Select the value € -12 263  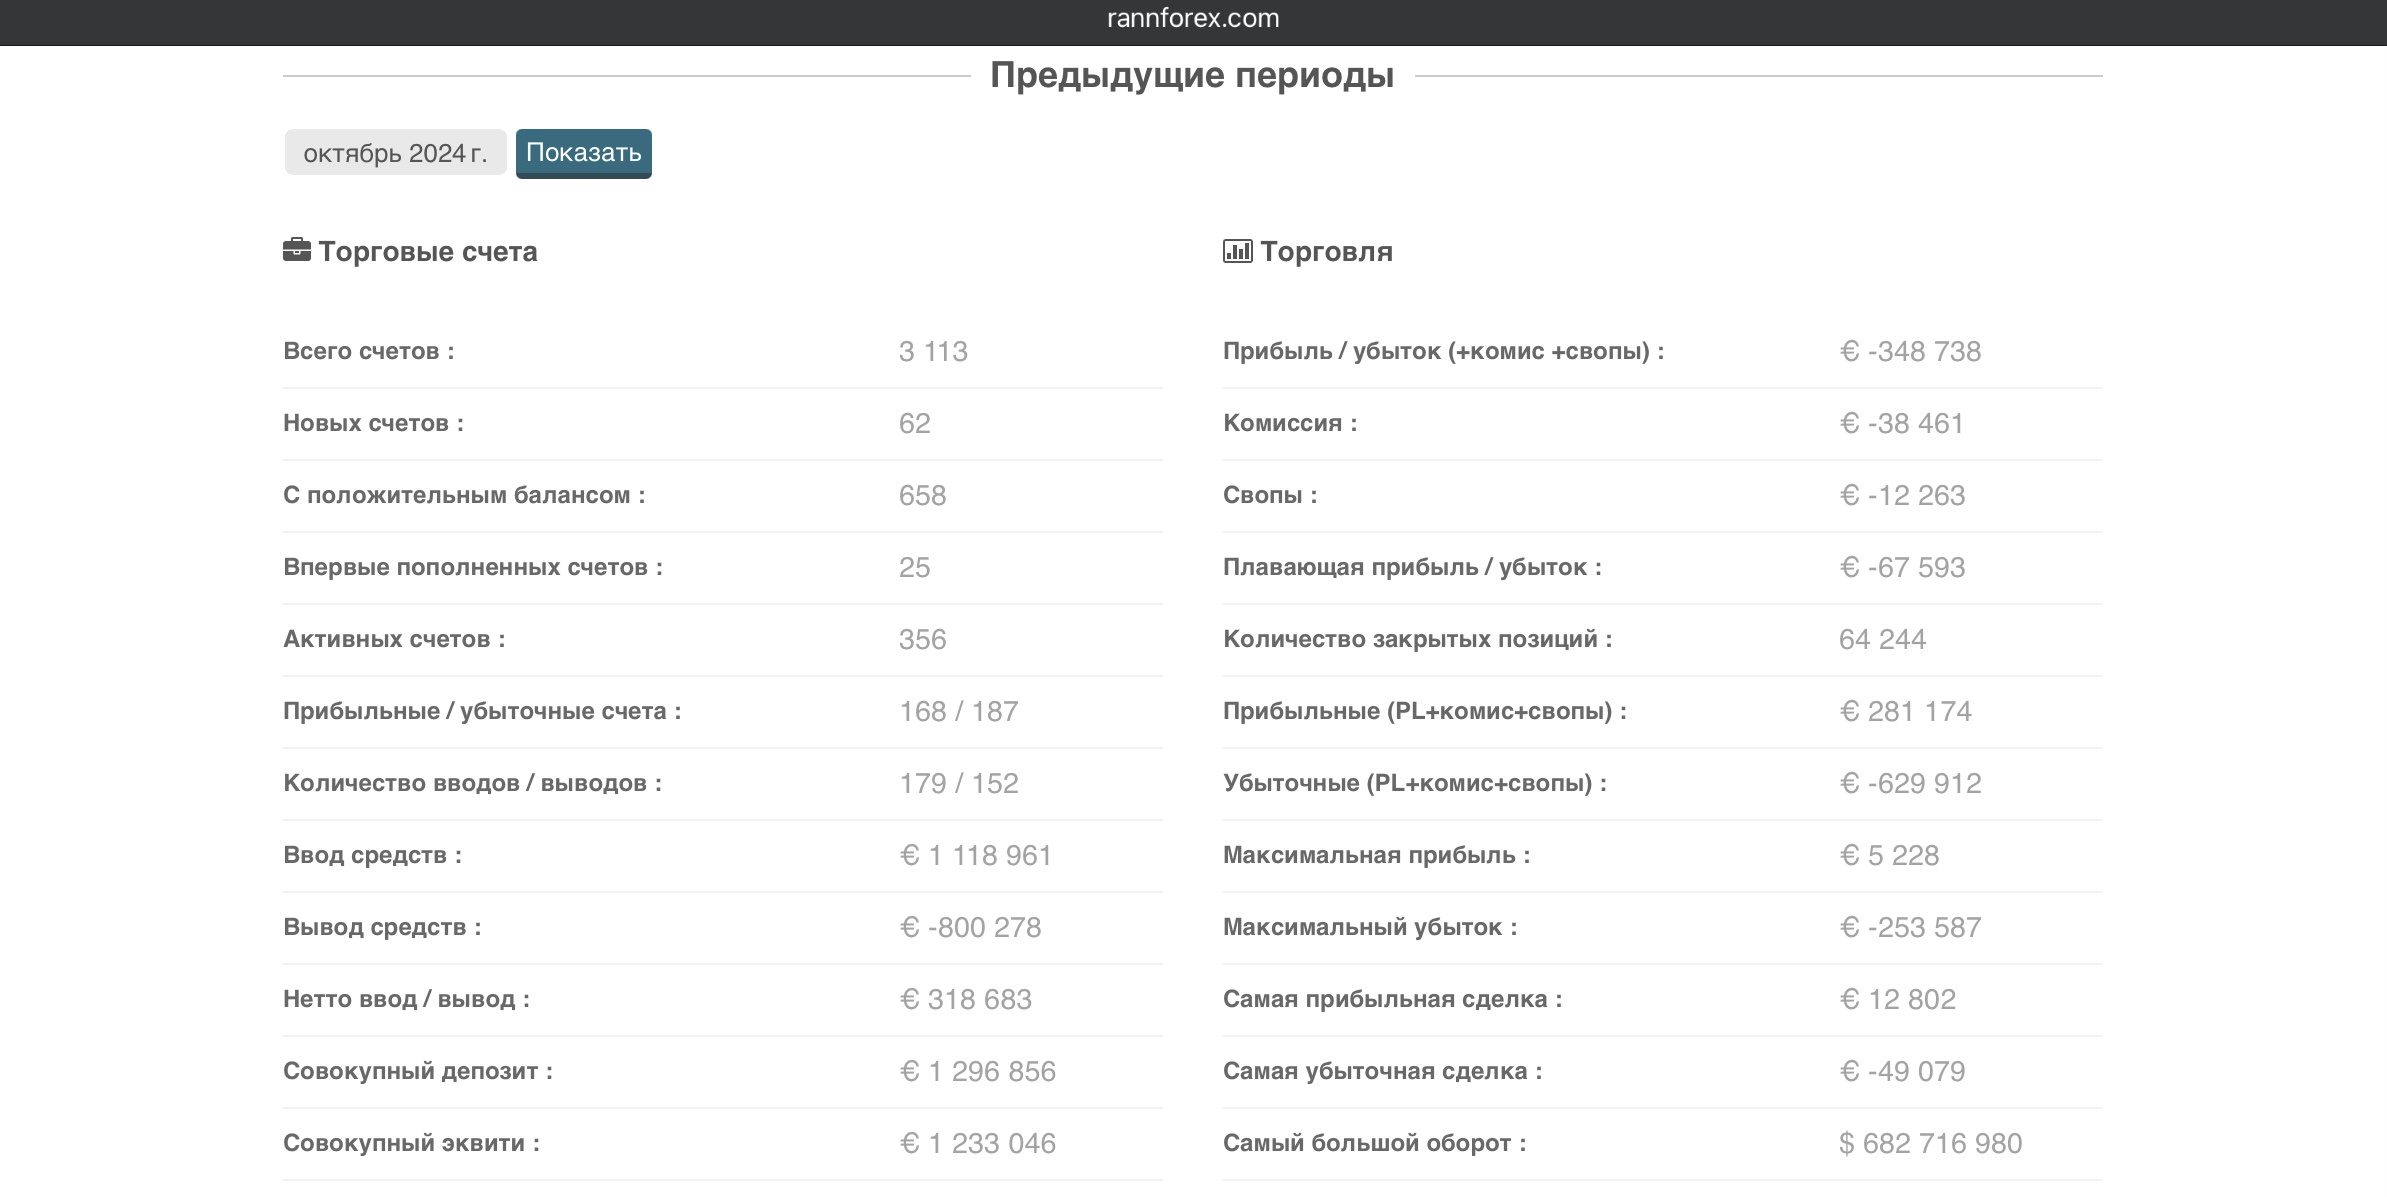pos(1902,495)
